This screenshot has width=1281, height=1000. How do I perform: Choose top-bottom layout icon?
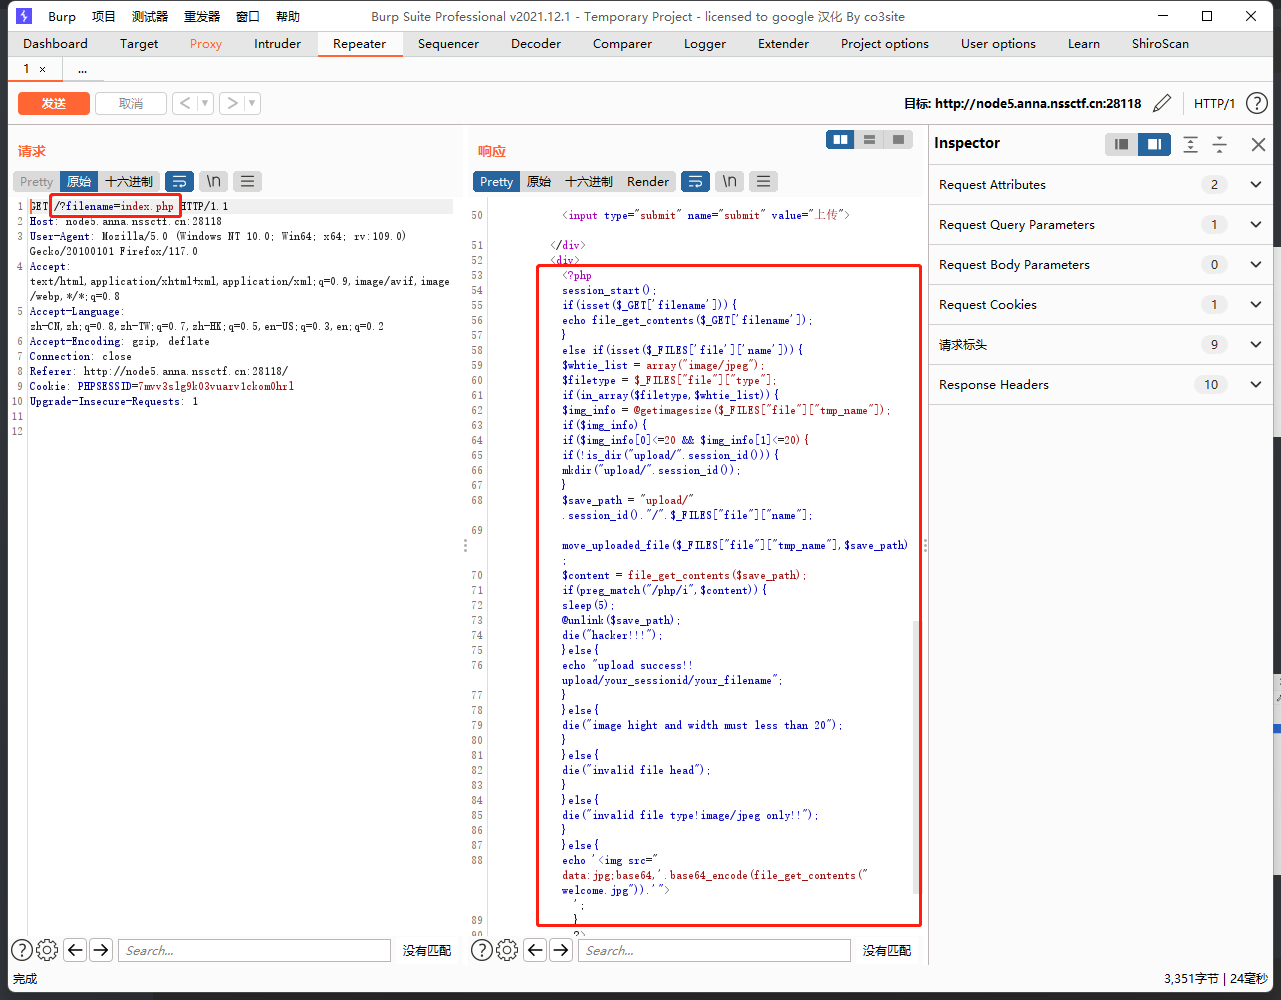pyautogui.click(x=870, y=140)
